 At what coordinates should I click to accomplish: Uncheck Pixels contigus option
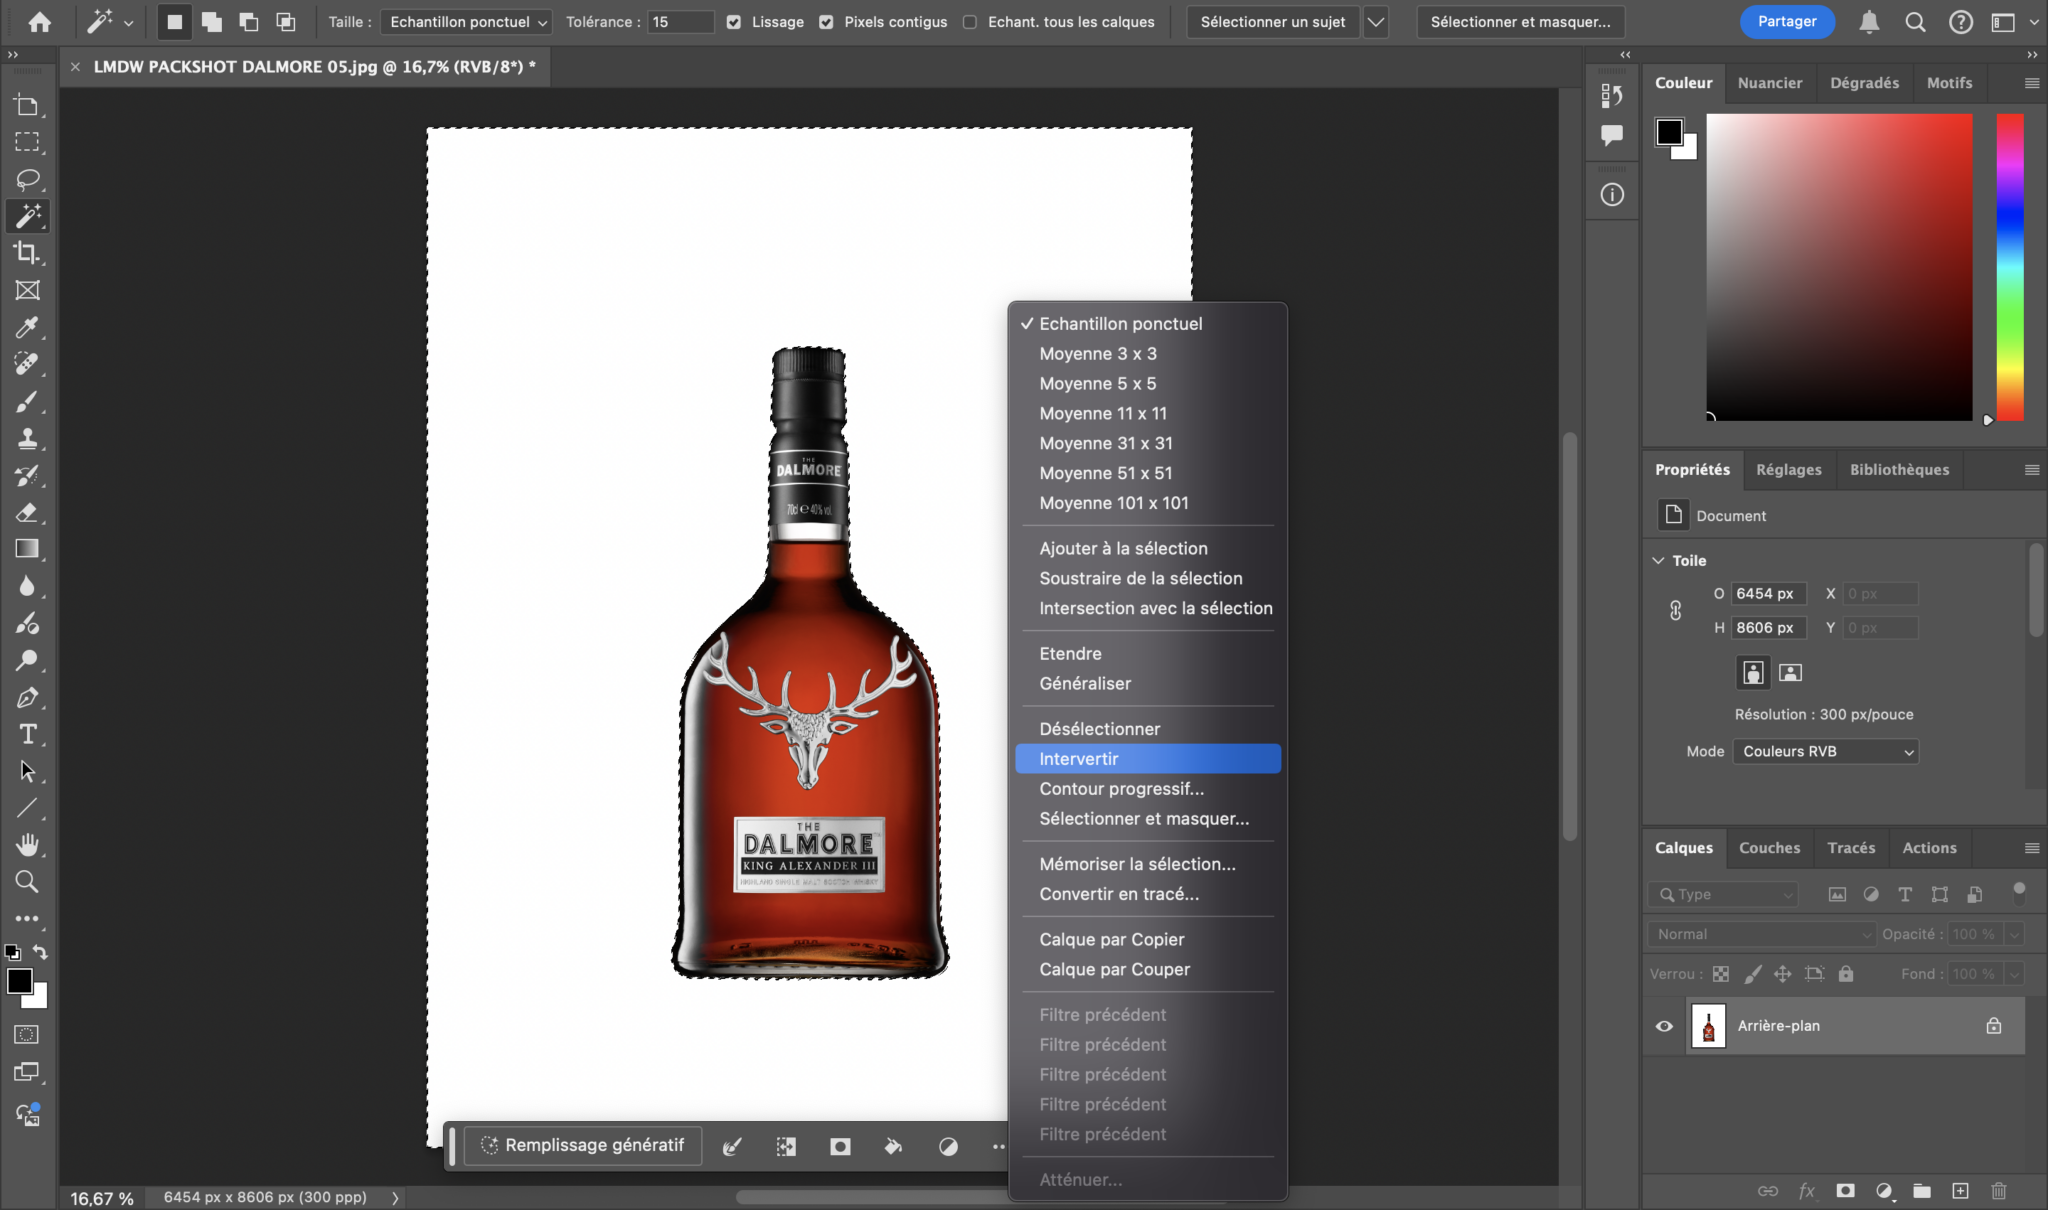pyautogui.click(x=826, y=22)
